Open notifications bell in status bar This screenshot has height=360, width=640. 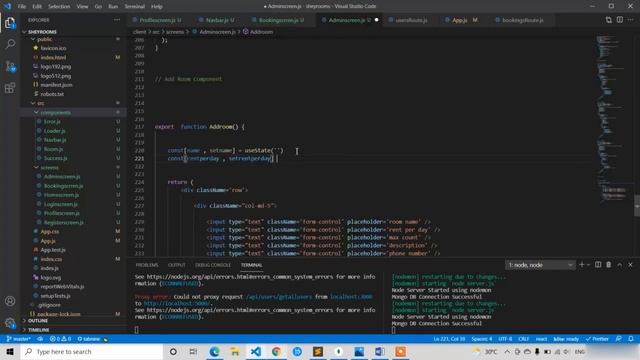631,339
